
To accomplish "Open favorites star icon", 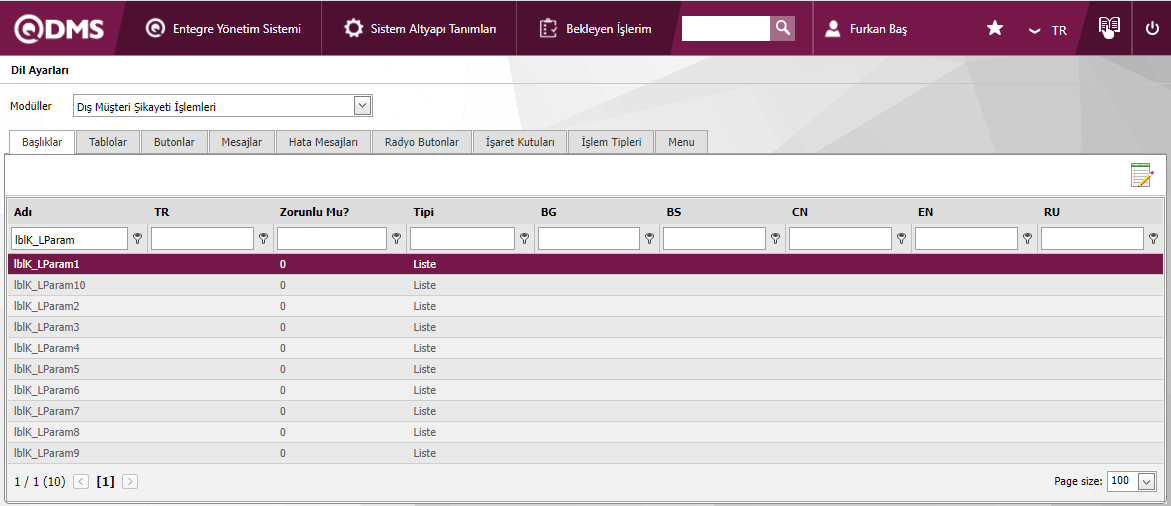I will 994,29.
